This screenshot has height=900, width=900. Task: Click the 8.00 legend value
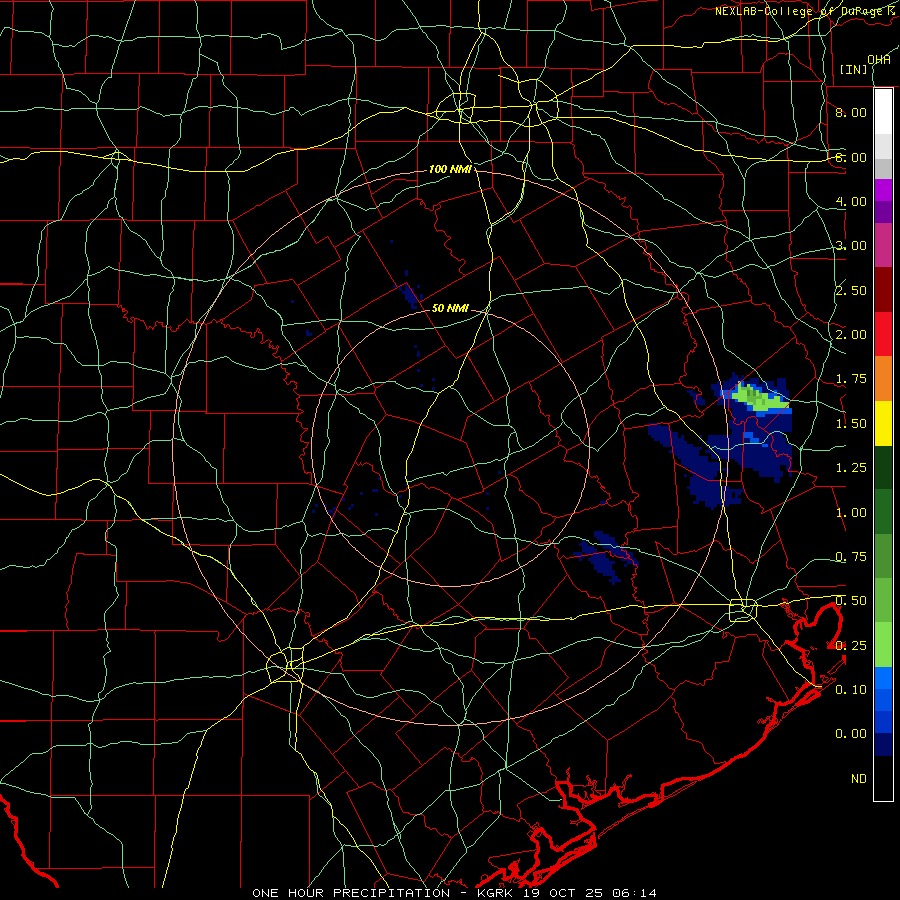click(851, 112)
